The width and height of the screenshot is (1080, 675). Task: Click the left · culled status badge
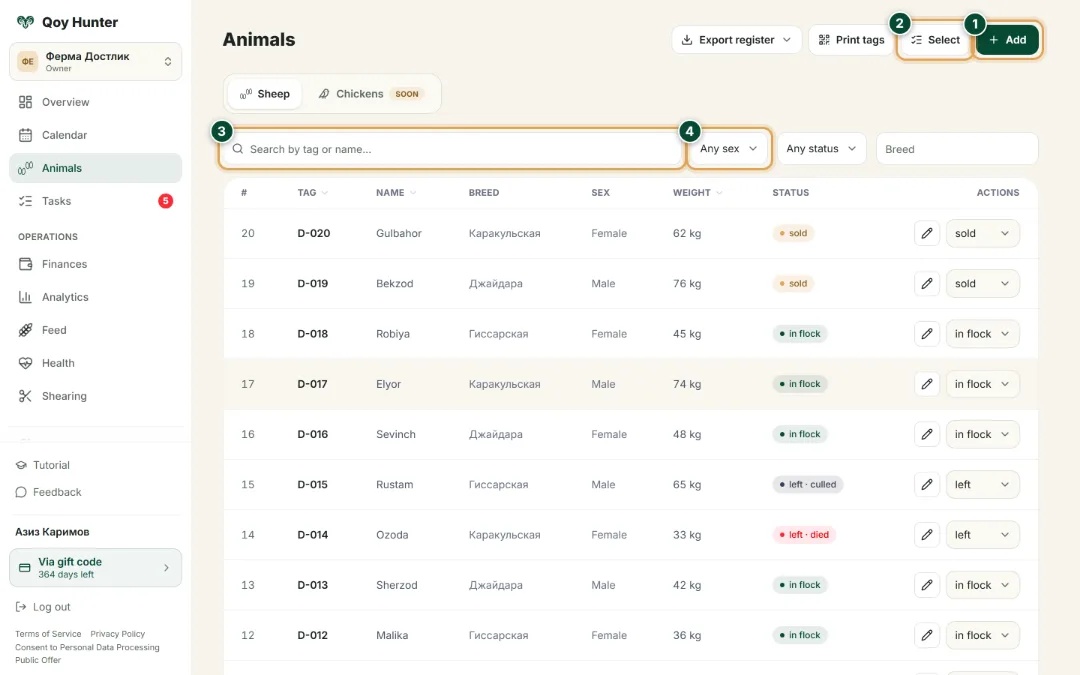[x=808, y=485]
